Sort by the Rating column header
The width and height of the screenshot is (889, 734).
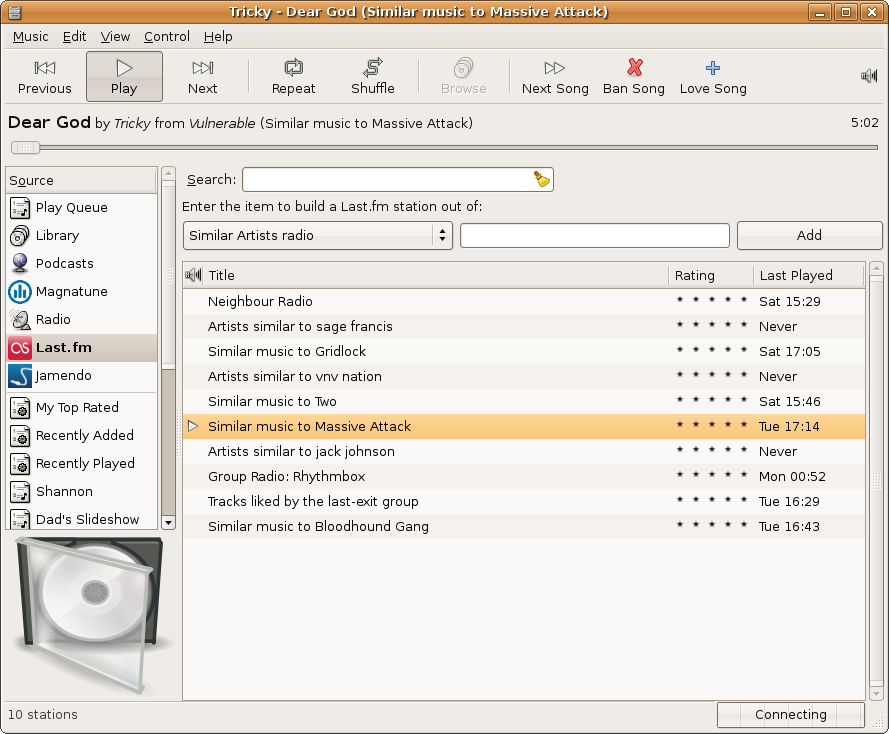tap(711, 275)
